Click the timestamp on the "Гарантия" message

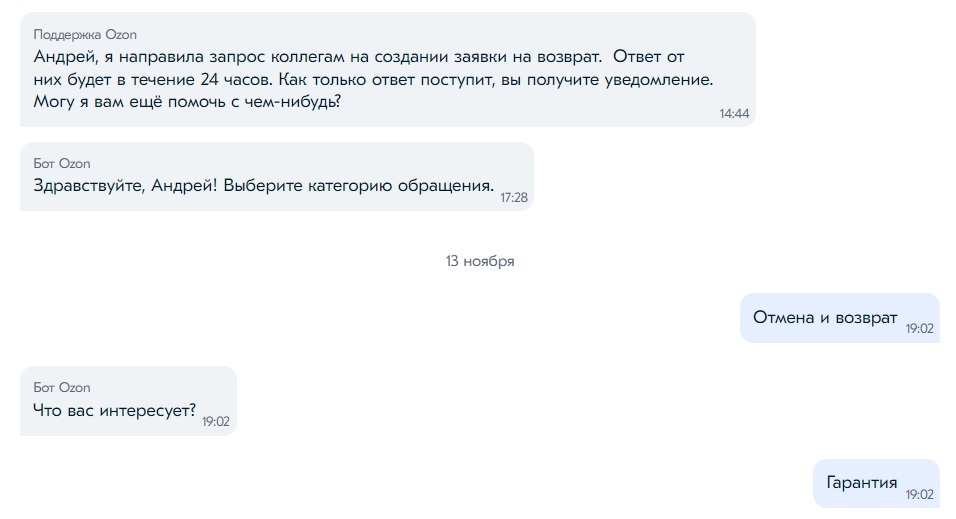coord(919,494)
